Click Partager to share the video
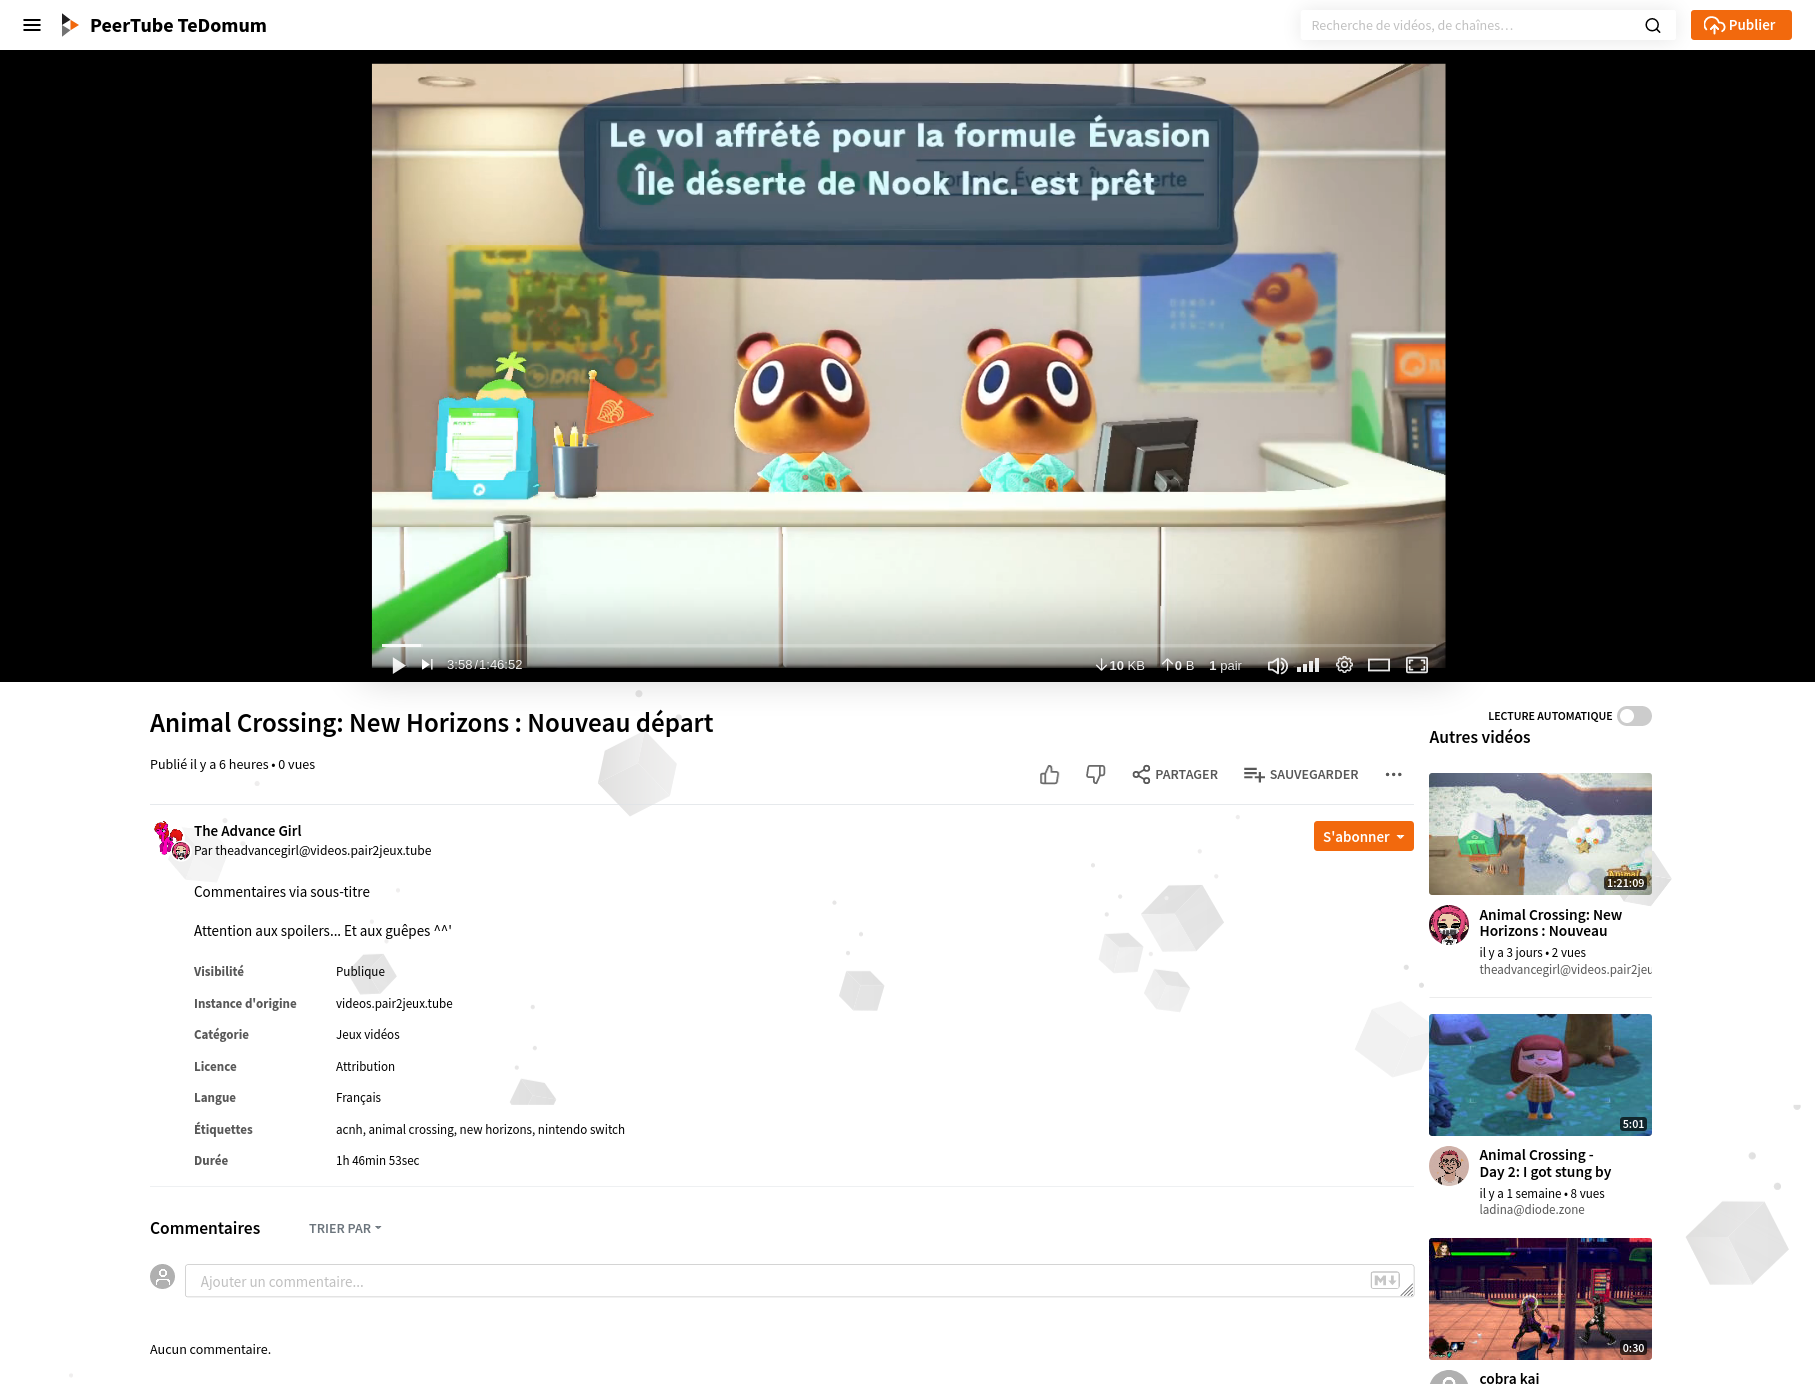The image size is (1815, 1384). (1175, 775)
